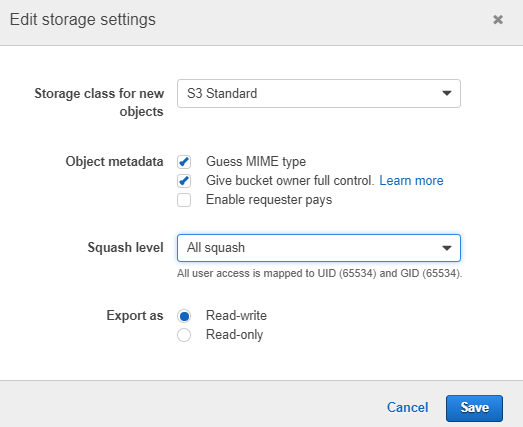Viewport: 523px width, 427px height.
Task: Open the Learn more link
Action: coord(411,180)
